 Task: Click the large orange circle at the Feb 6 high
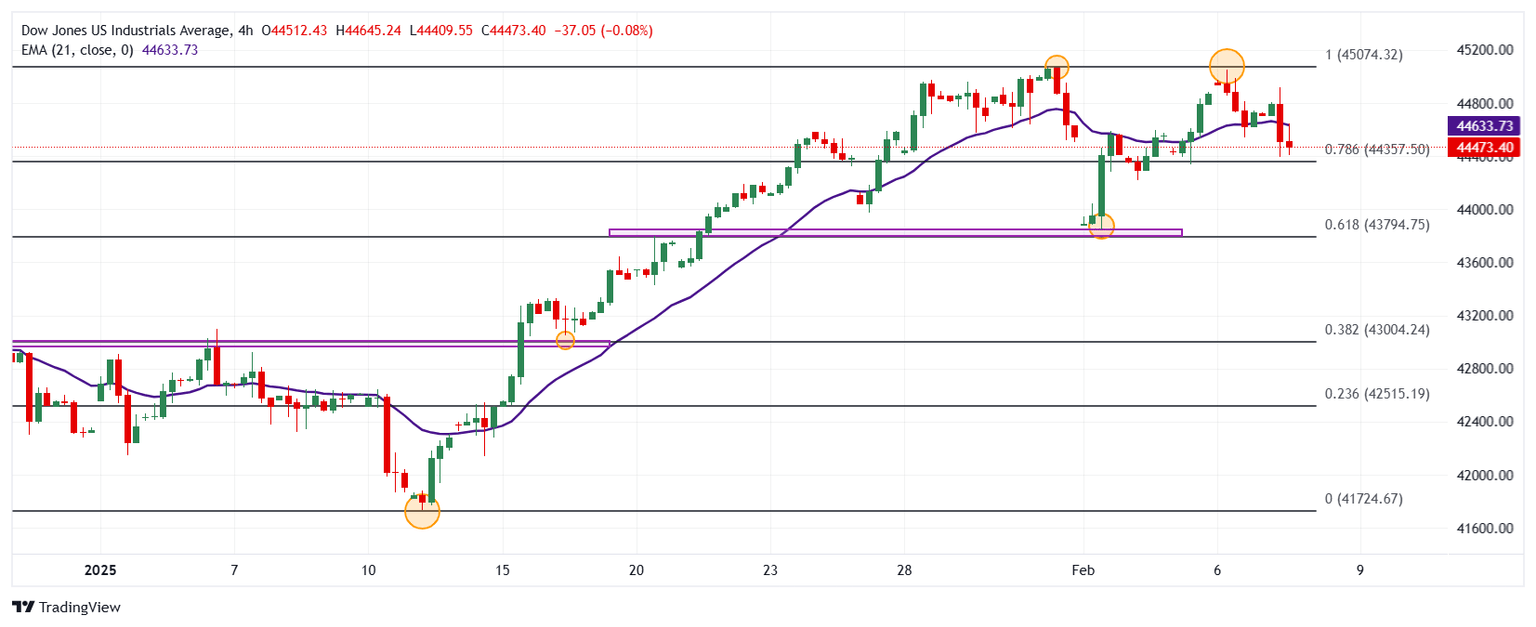pyautogui.click(x=1226, y=66)
